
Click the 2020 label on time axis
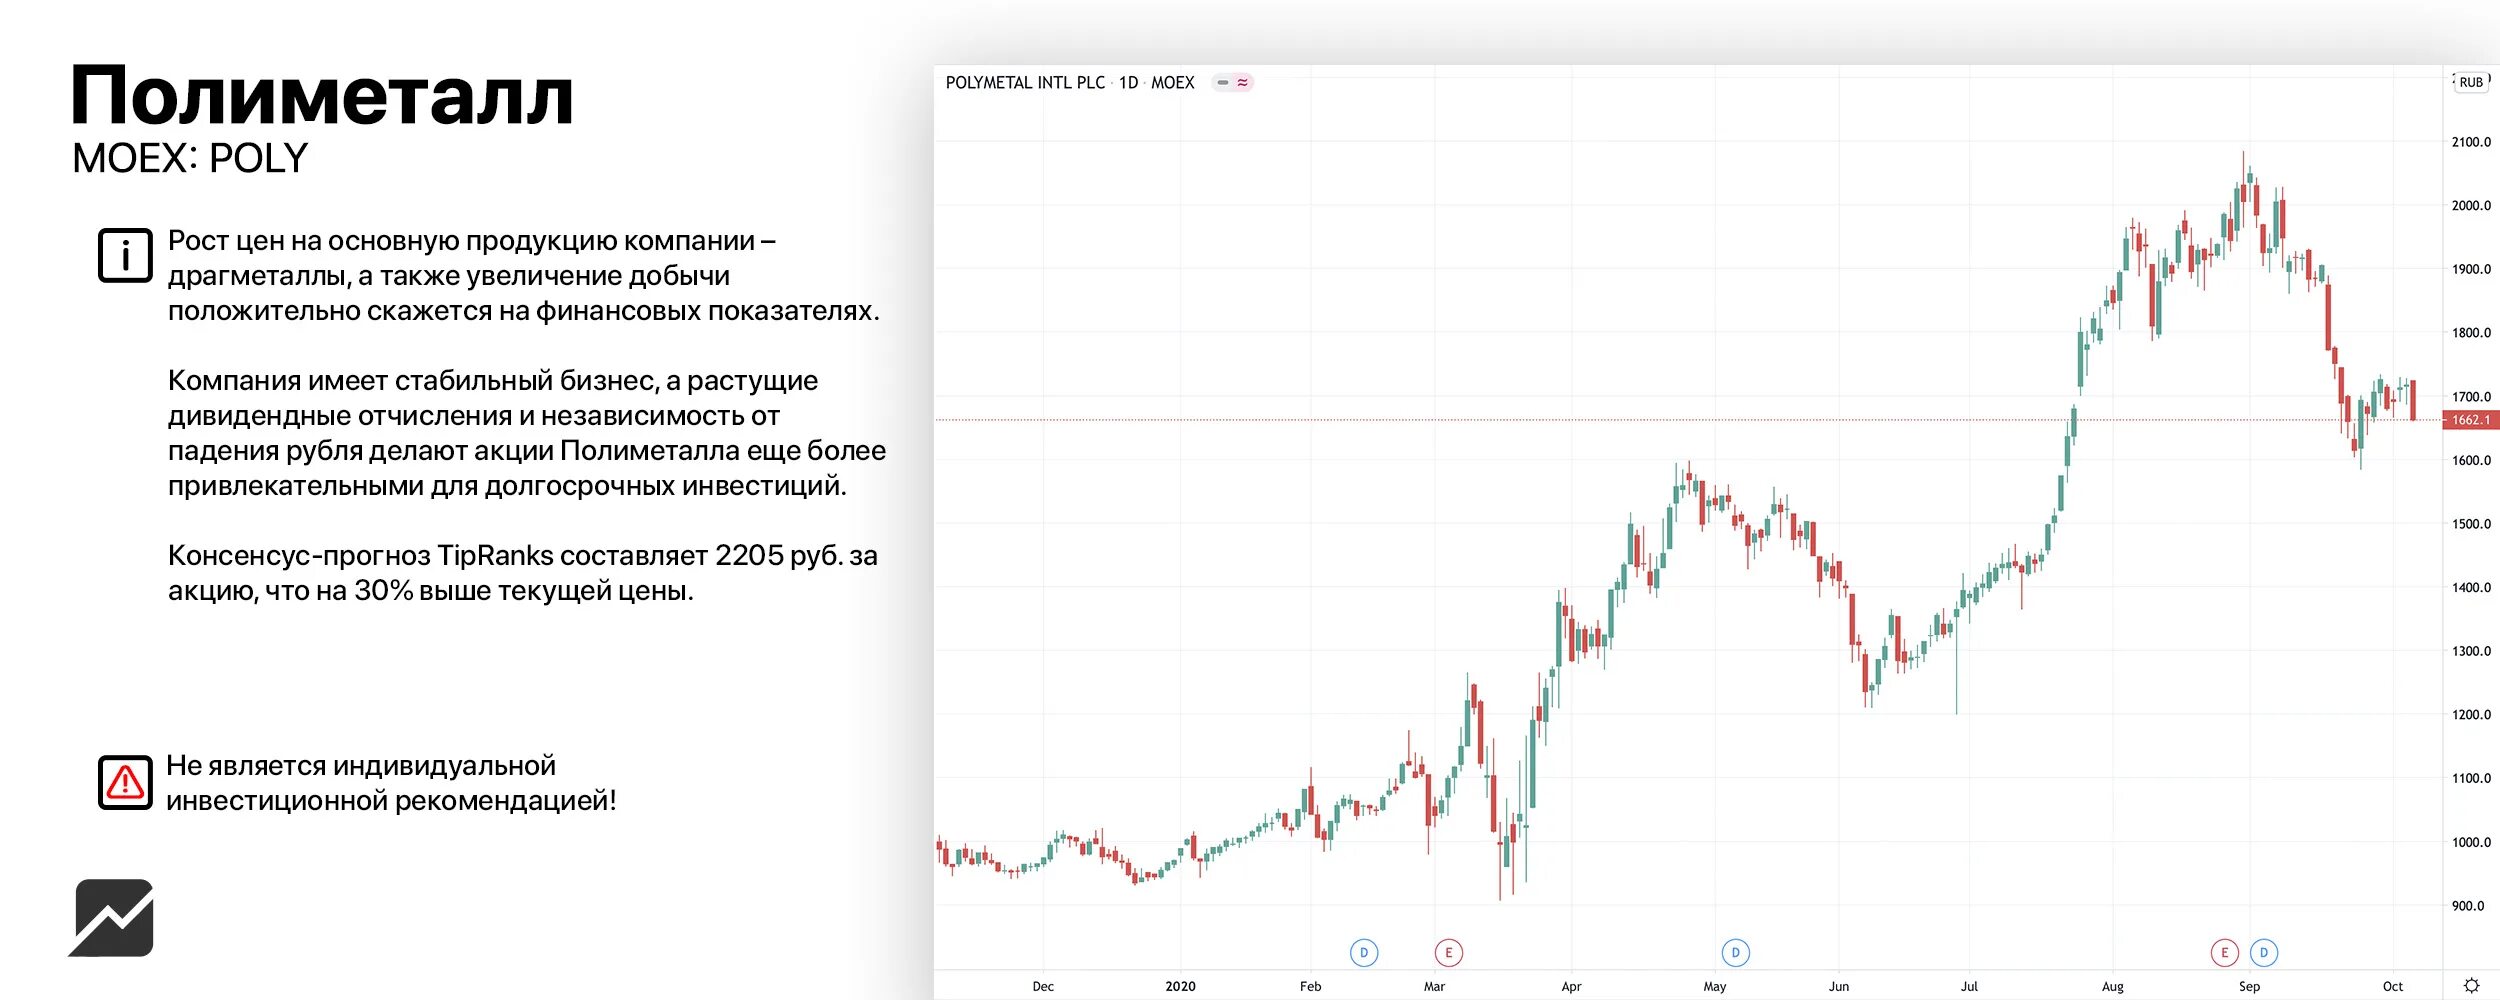[1180, 986]
